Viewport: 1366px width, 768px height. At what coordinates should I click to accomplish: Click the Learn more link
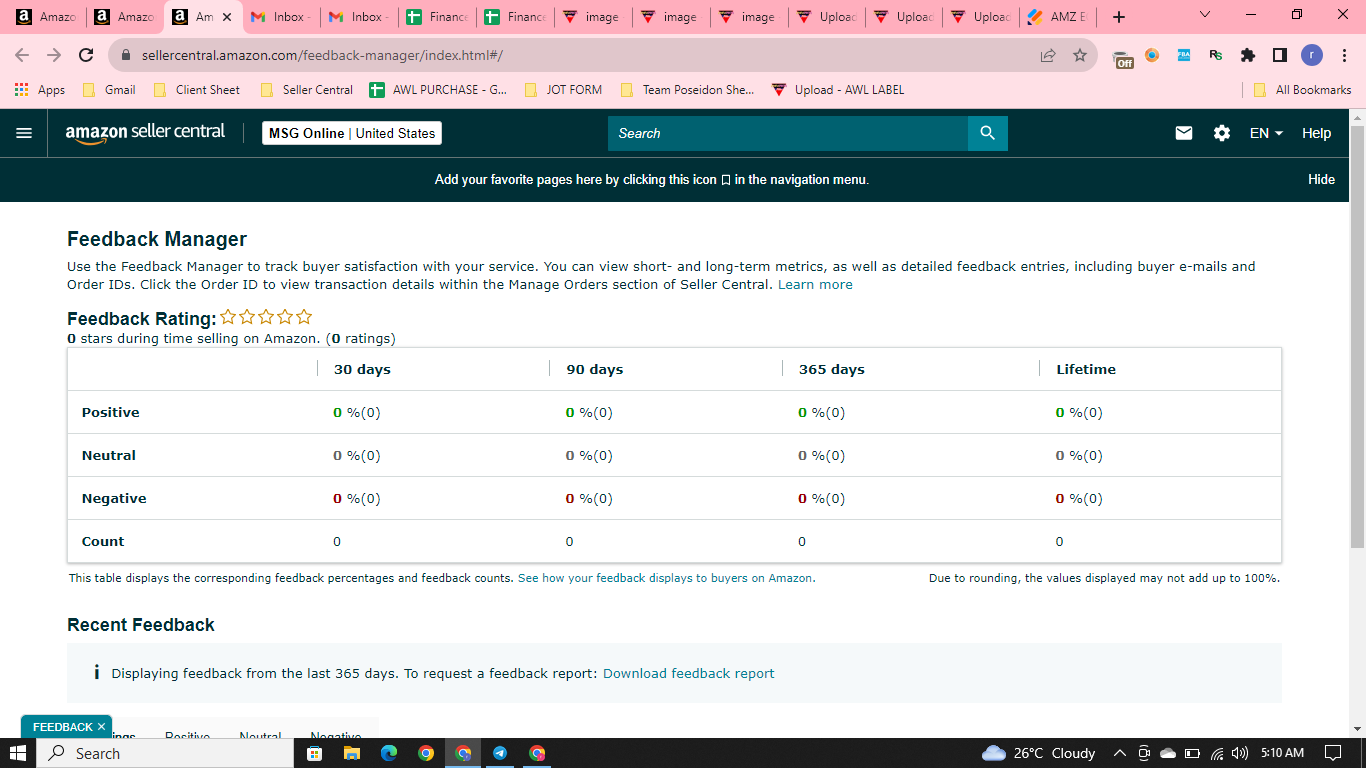pos(815,285)
